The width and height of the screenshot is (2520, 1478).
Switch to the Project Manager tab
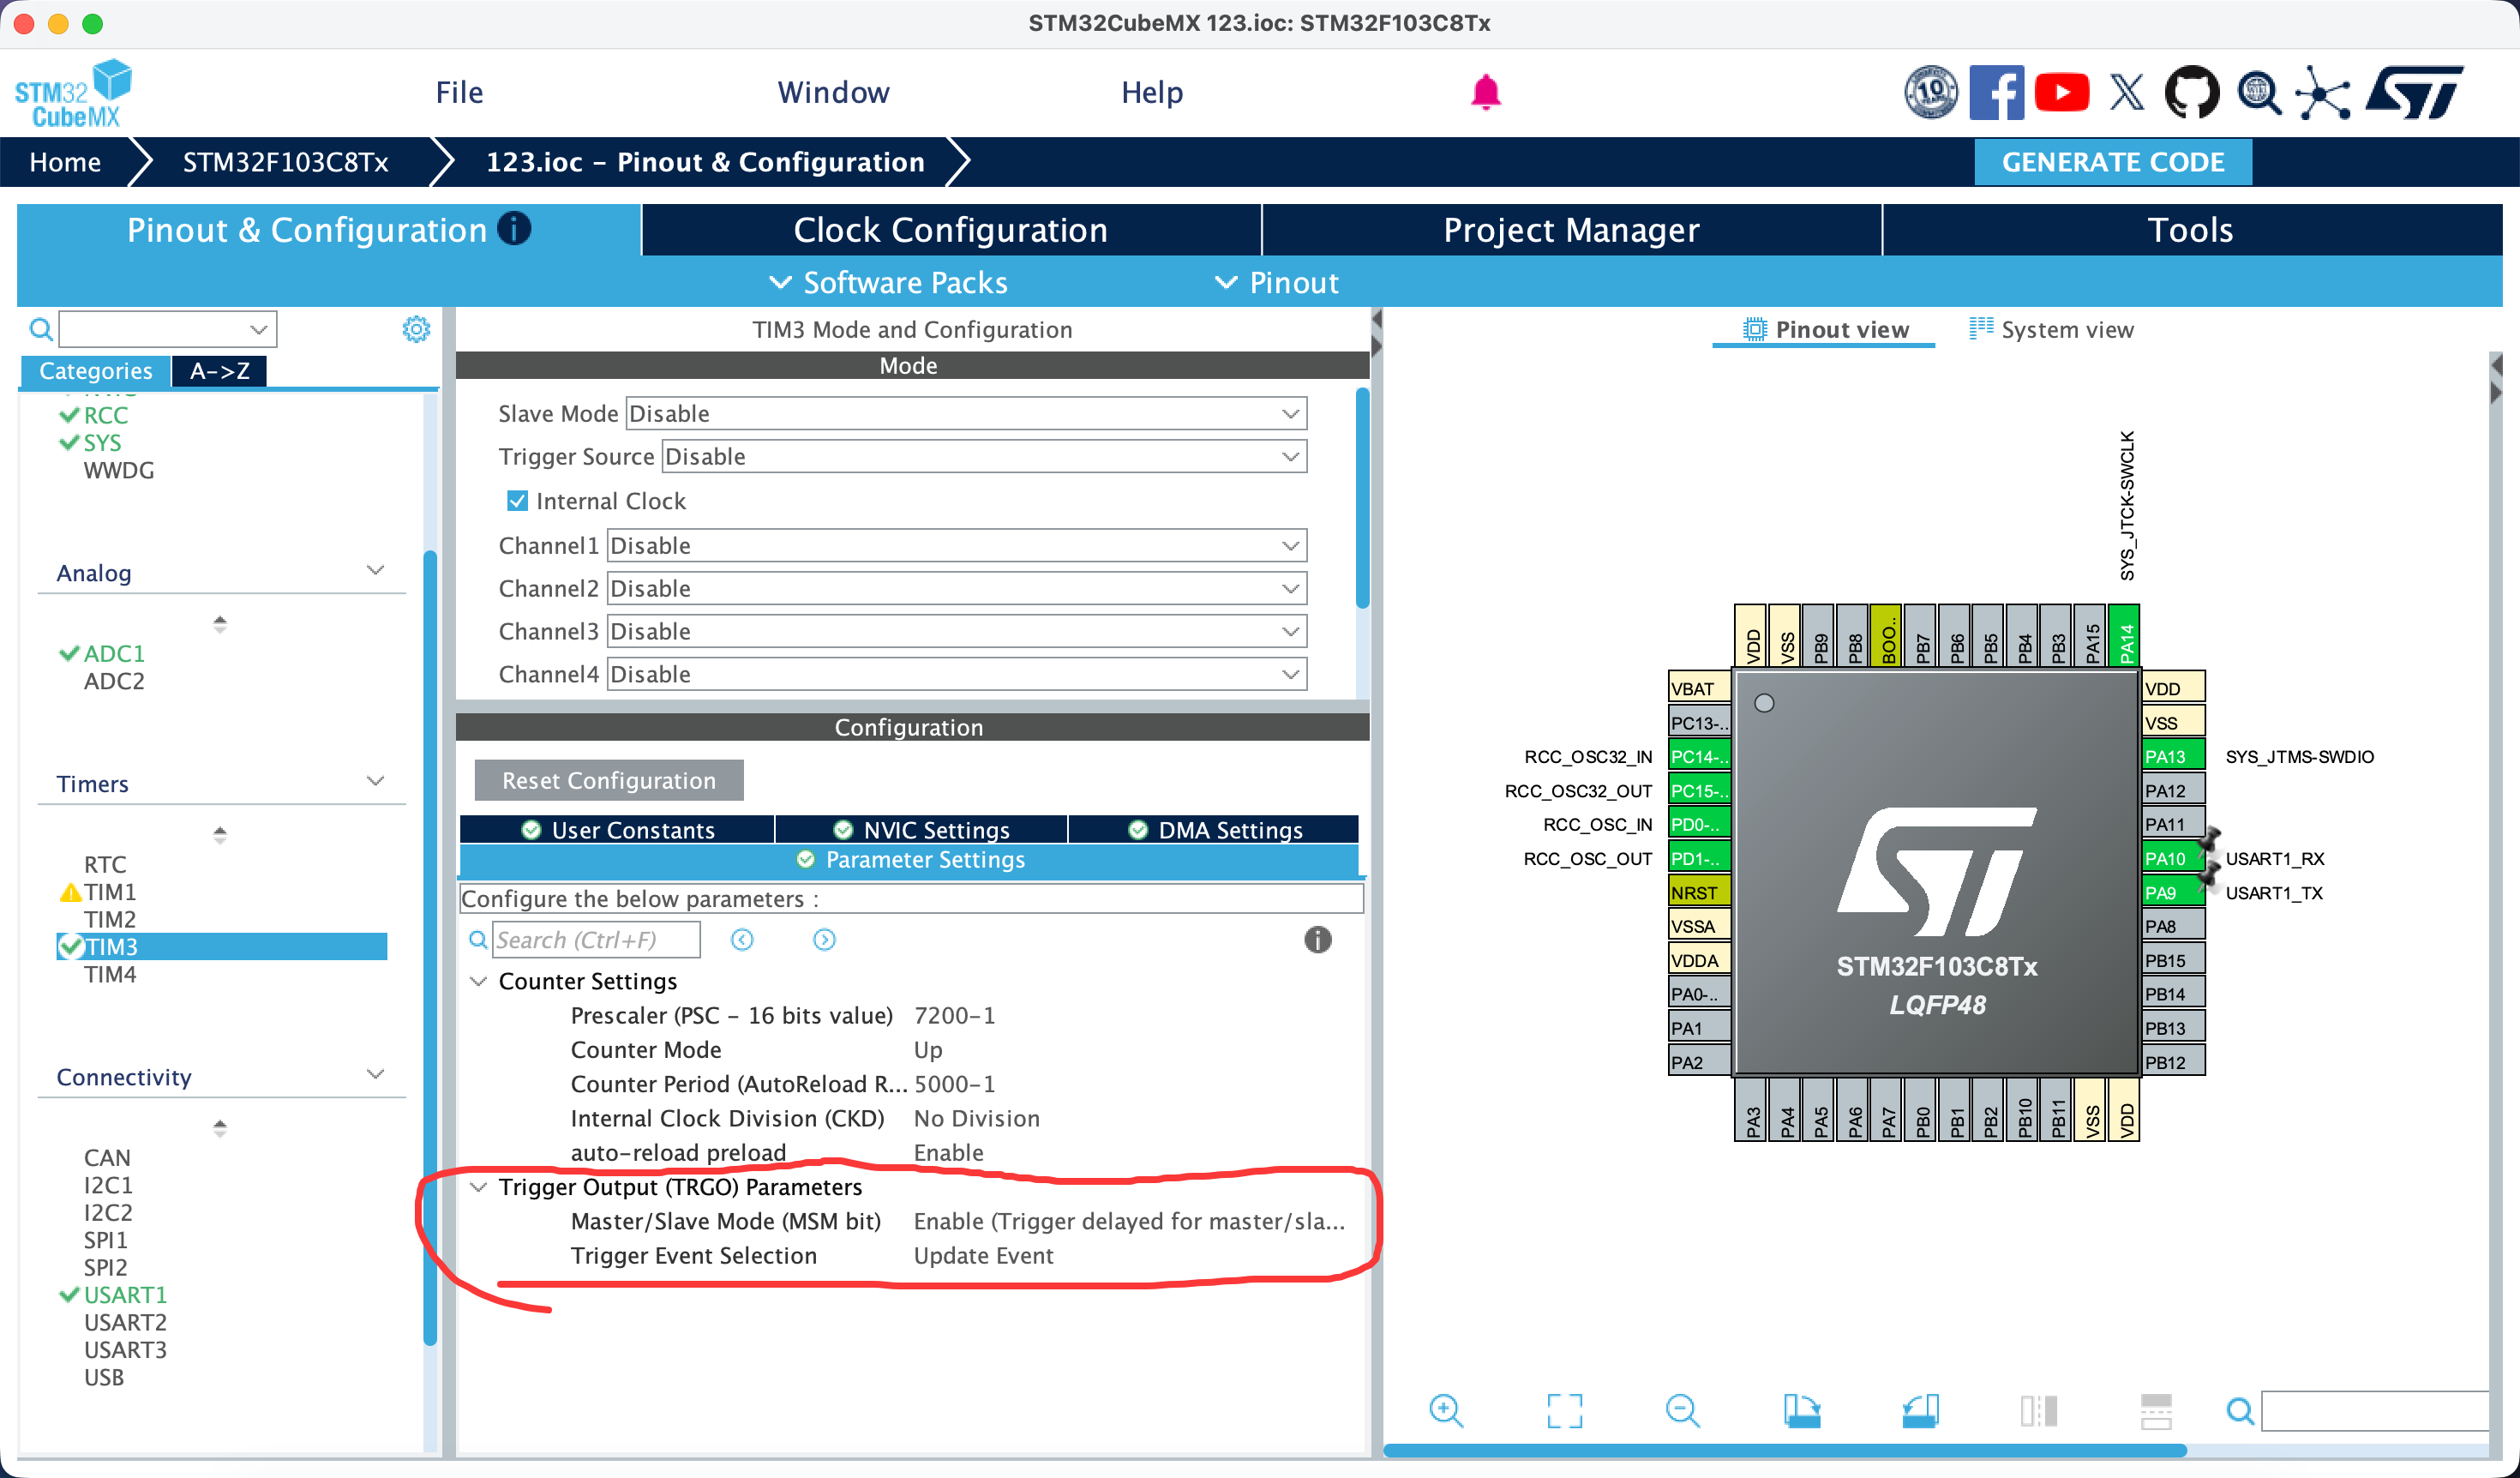[x=1571, y=230]
